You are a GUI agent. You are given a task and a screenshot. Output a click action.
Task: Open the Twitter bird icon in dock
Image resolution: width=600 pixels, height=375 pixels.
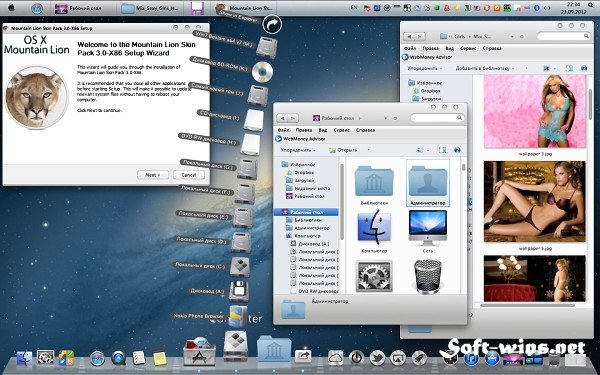(377, 358)
